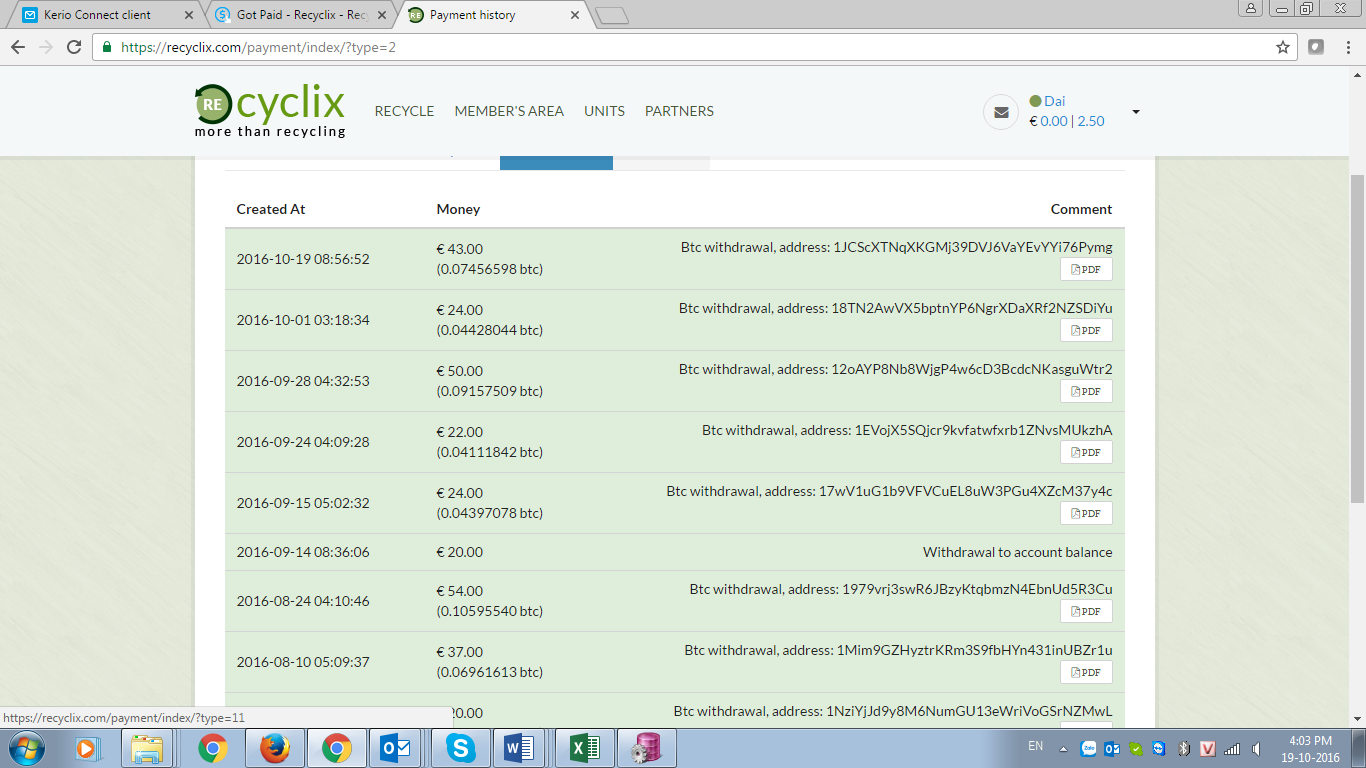Bookmark this page with the star icon
Image resolution: width=1366 pixels, height=768 pixels.
tap(1283, 47)
